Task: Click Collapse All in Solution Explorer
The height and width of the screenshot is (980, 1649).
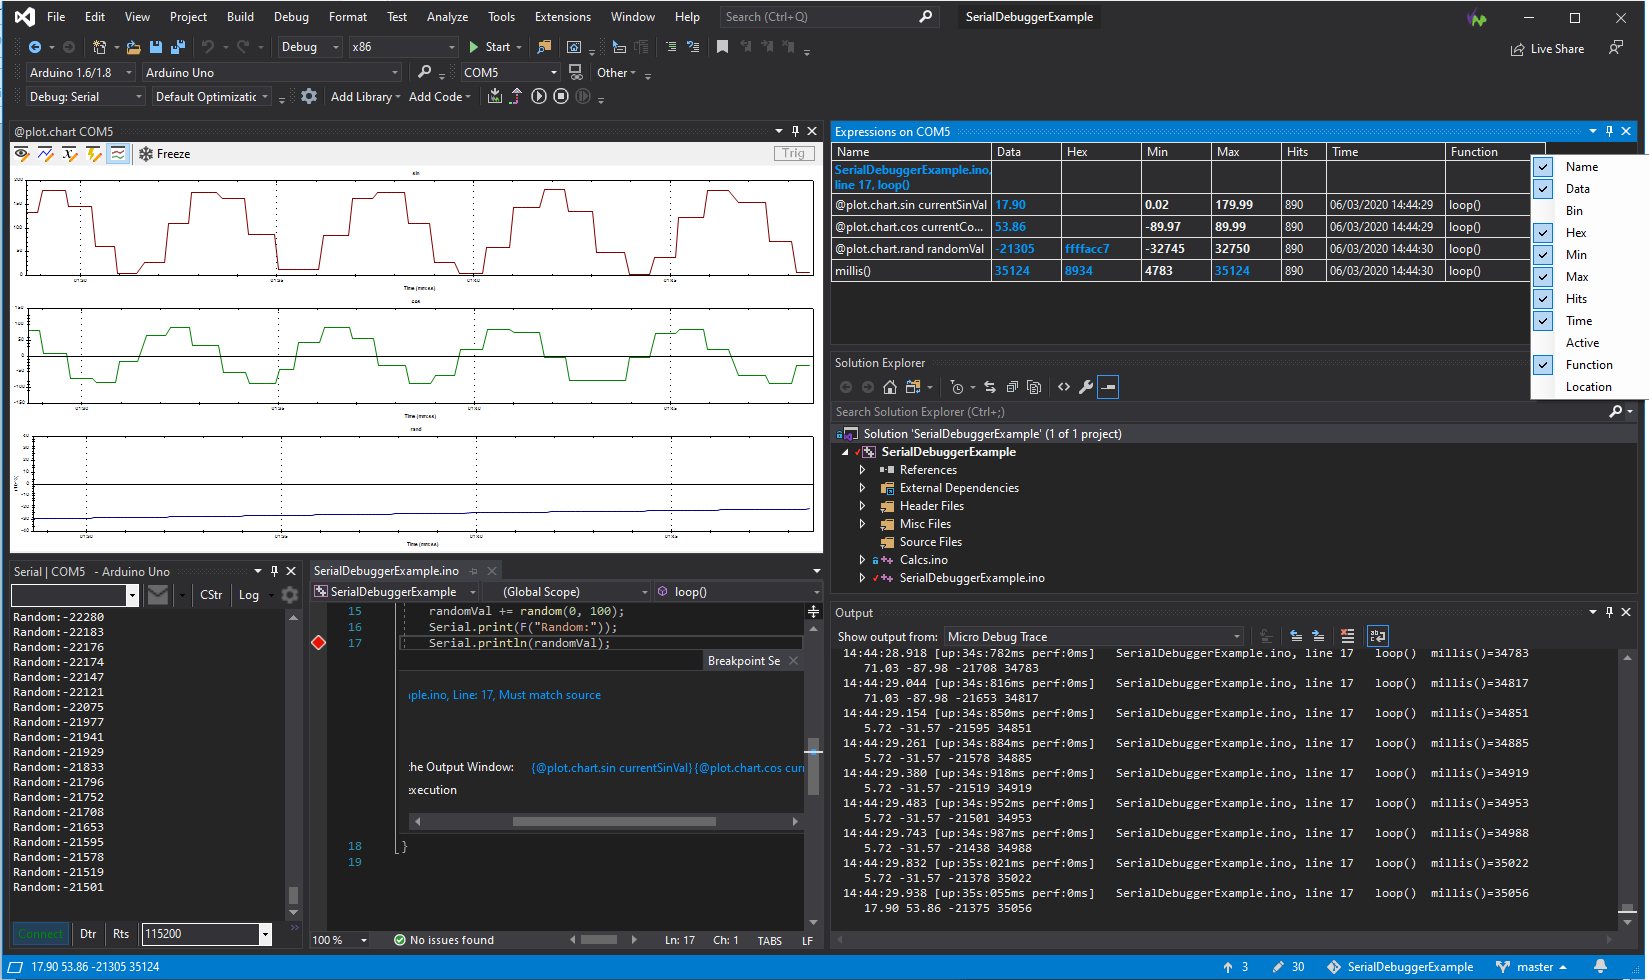Action: click(x=1012, y=387)
